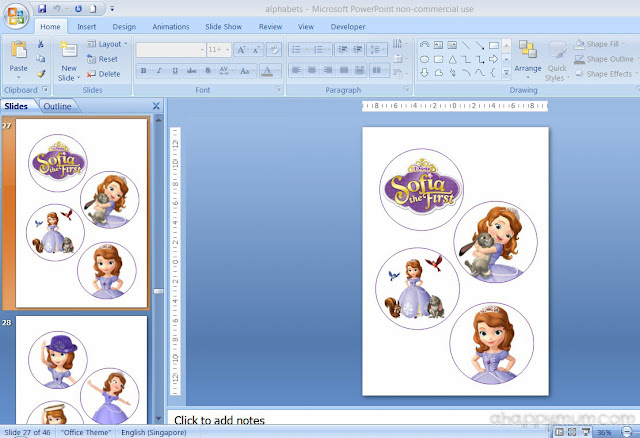Viewport: 640px width, 438px height.
Task: Open the Animations ribbon tab
Action: pyautogui.click(x=171, y=27)
